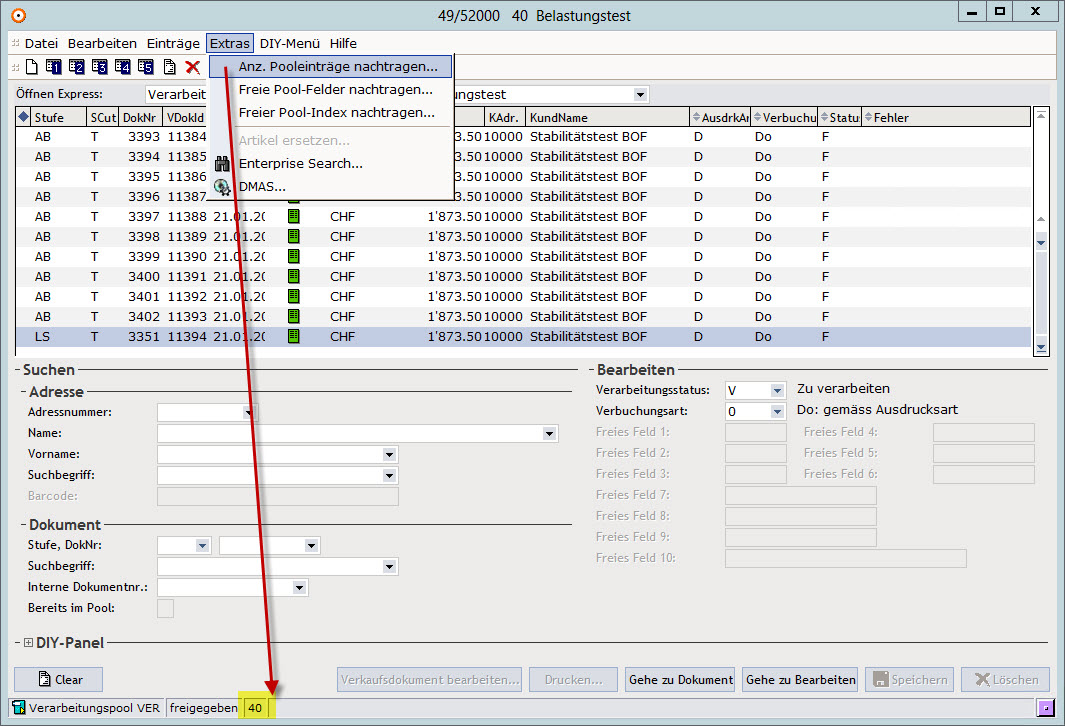The image size is (1065, 726).
Task: Expand the DIY-Panel section
Action: [29, 642]
